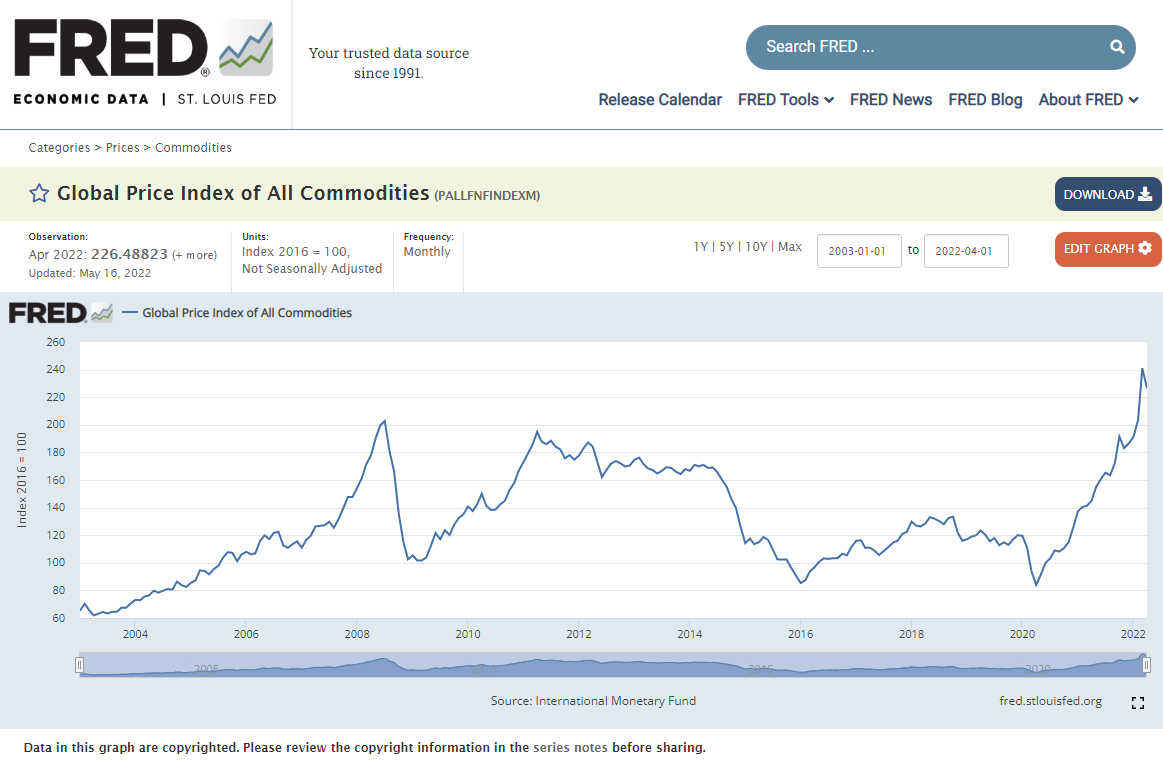This screenshot has height=765, width=1163.
Task: Open the Release Calendar menu item
Action: 660,99
